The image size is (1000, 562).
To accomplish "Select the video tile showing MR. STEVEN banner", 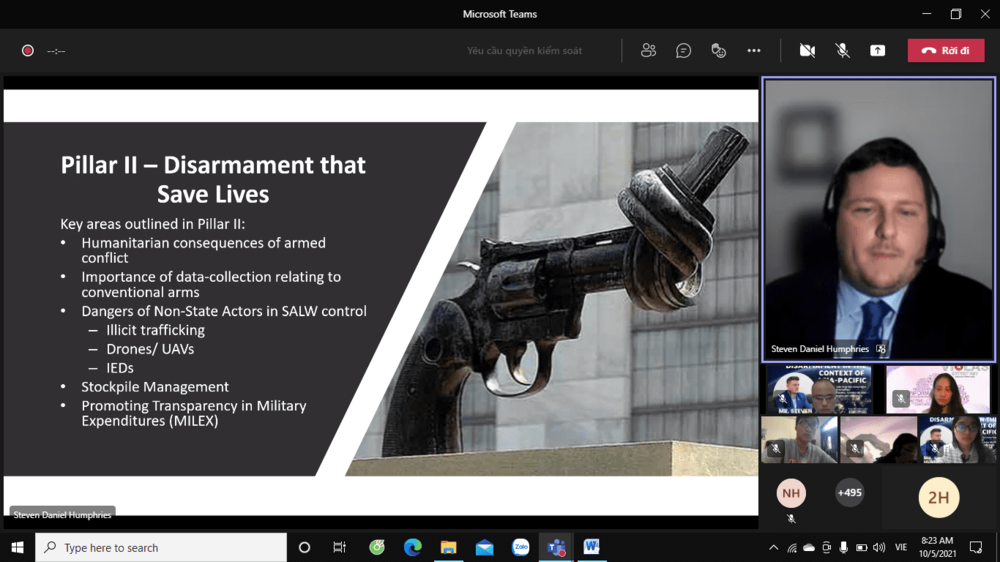I will click(819, 389).
